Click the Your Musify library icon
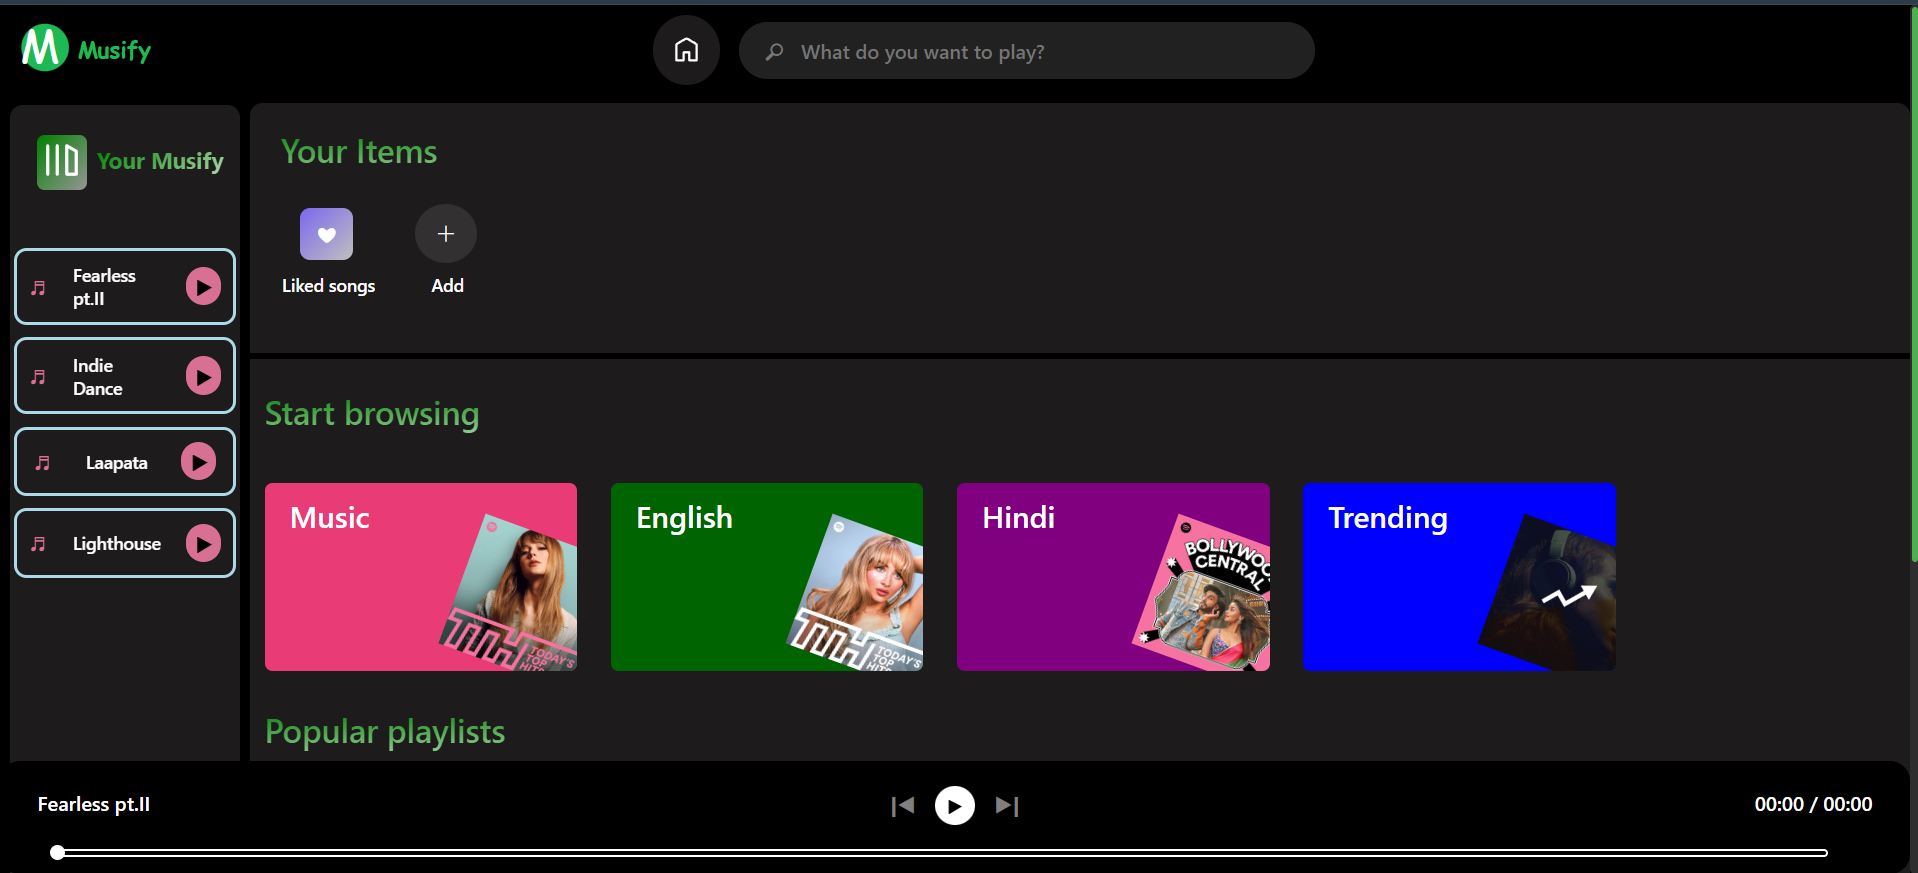The image size is (1918, 873). point(62,162)
